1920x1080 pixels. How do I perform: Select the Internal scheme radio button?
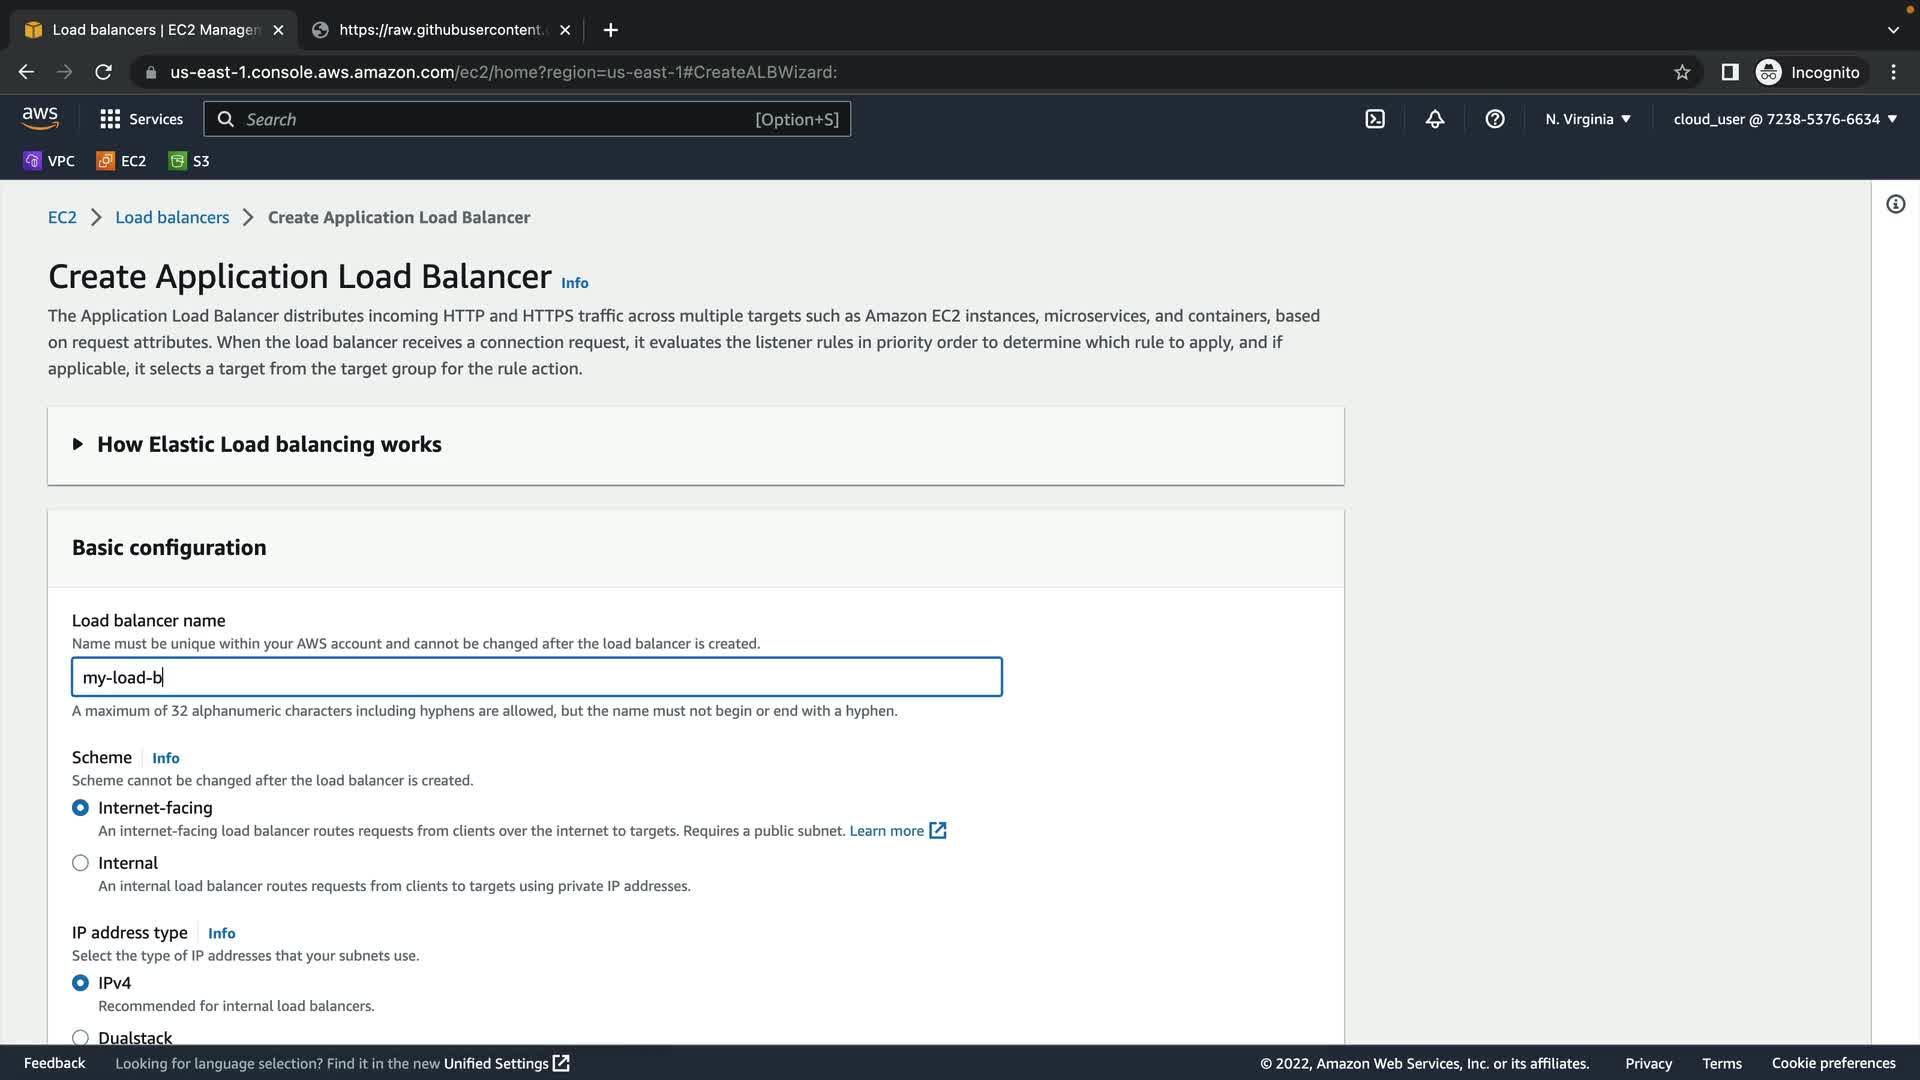(x=81, y=863)
